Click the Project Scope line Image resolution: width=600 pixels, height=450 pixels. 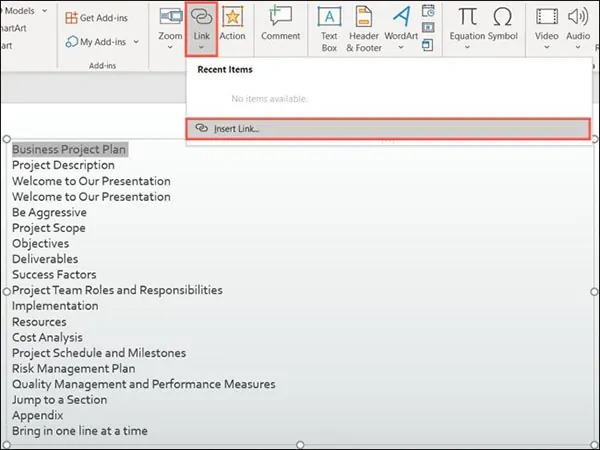point(49,228)
